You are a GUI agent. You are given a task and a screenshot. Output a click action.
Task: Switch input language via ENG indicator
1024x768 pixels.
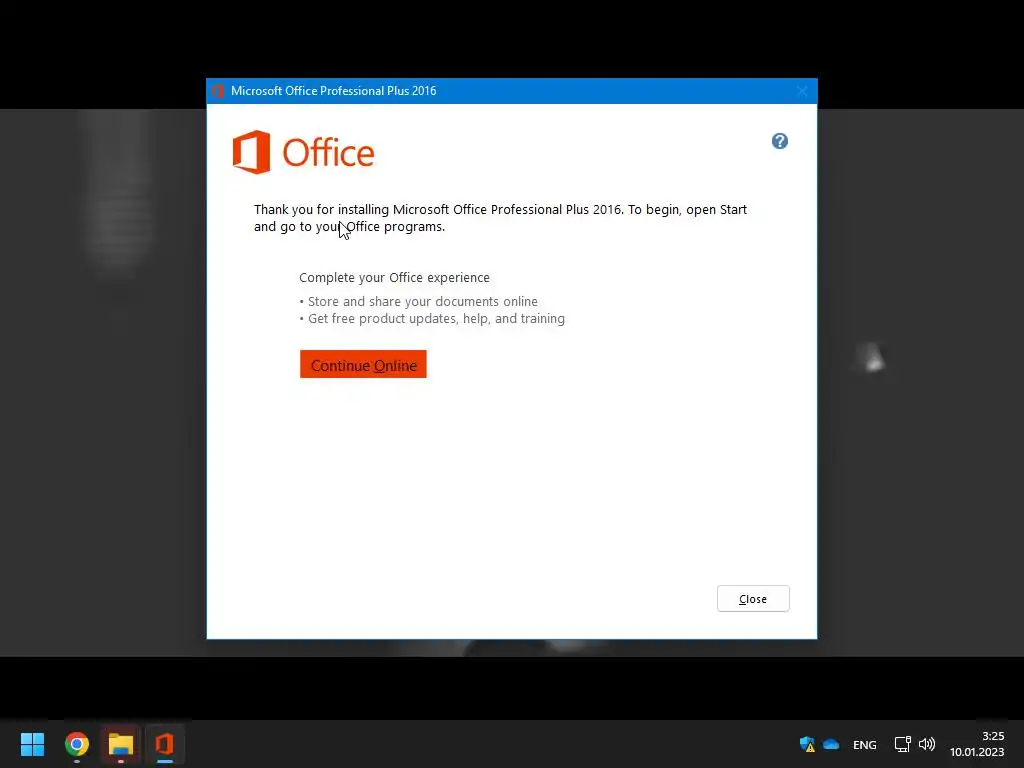click(x=865, y=744)
